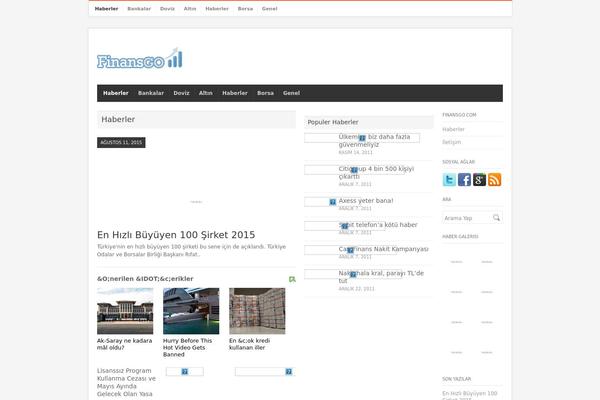Select Borsa in the dark navigation bar

[x=265, y=93]
